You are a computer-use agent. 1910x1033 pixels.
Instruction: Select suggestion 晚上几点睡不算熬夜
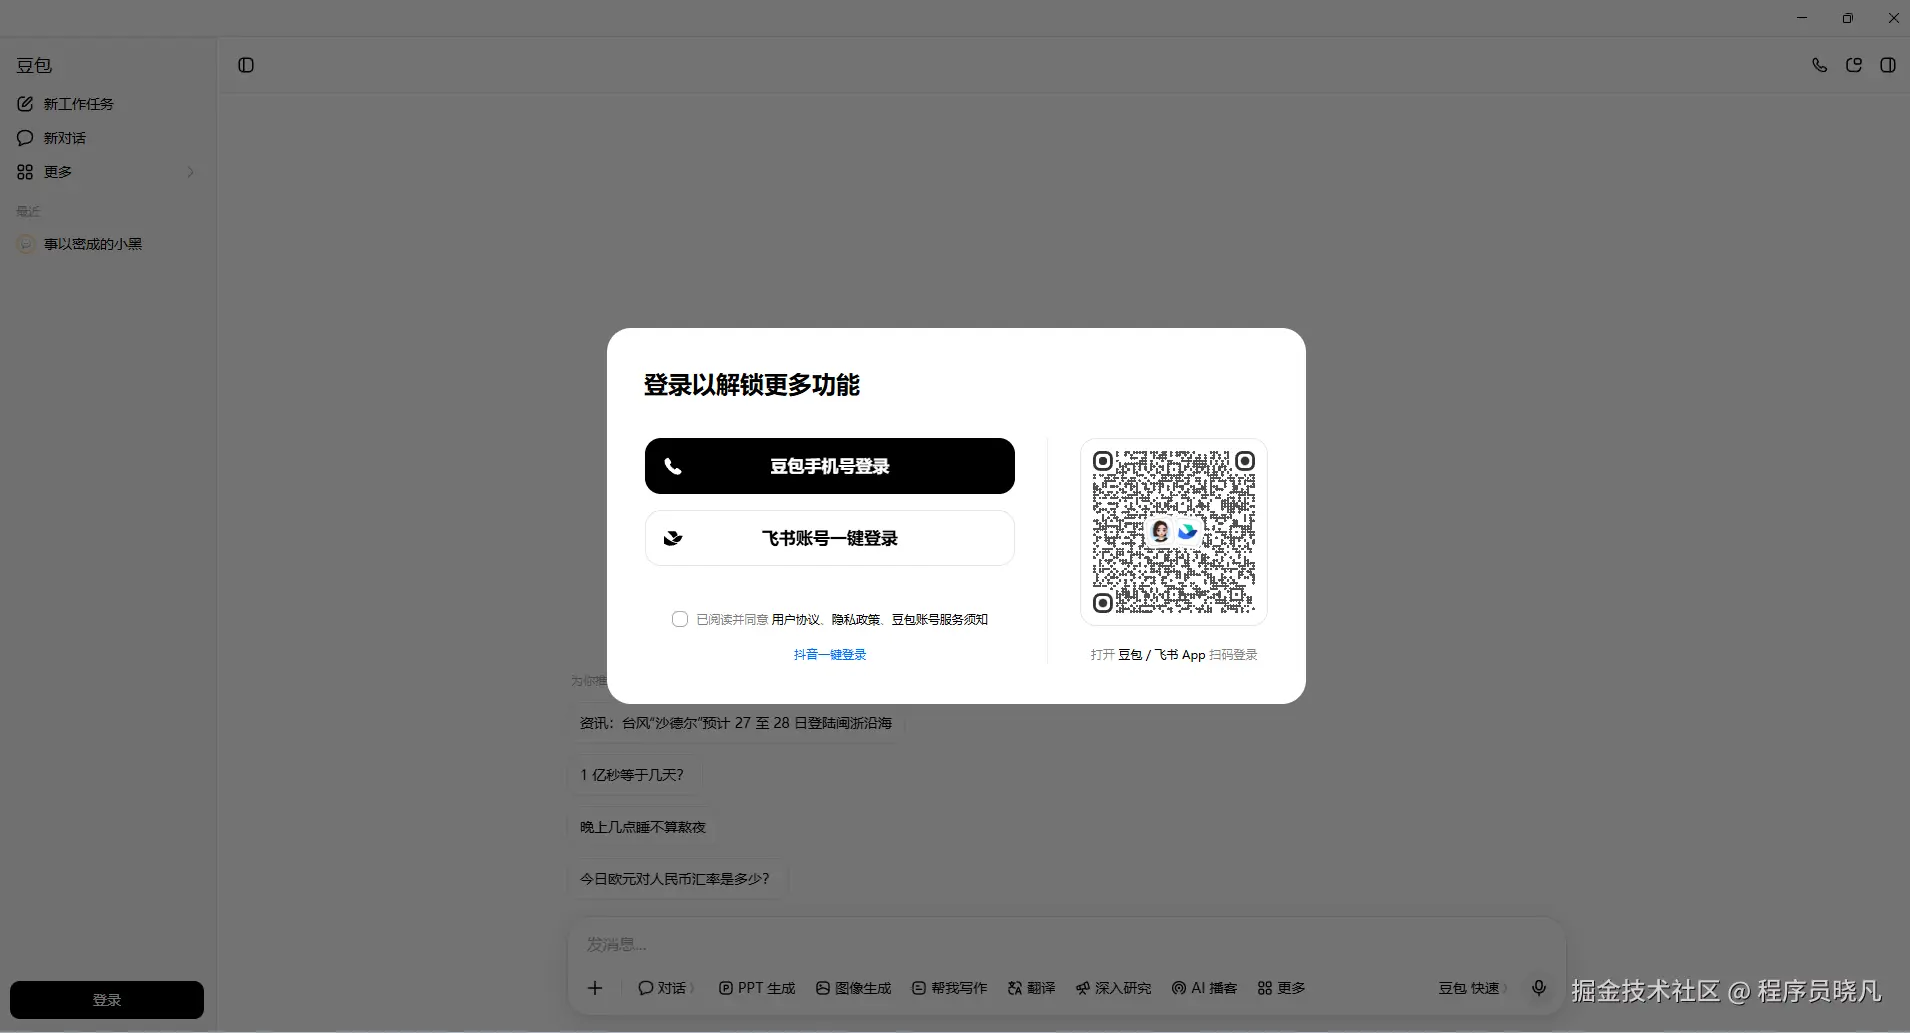(643, 827)
